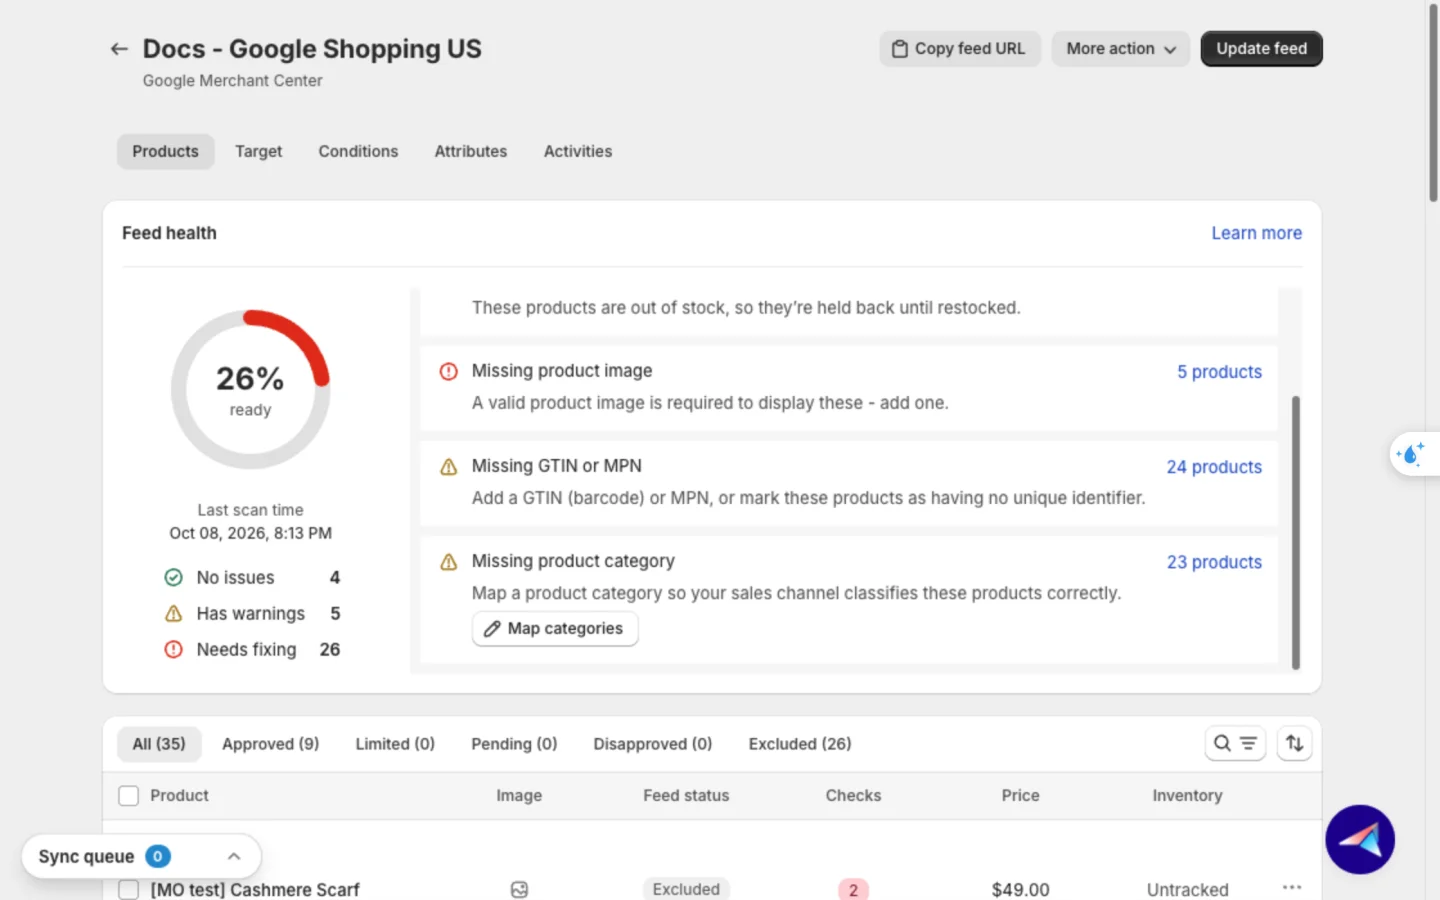Open the More action dropdown
Viewport: 1440px width, 900px height.
(x=1120, y=49)
